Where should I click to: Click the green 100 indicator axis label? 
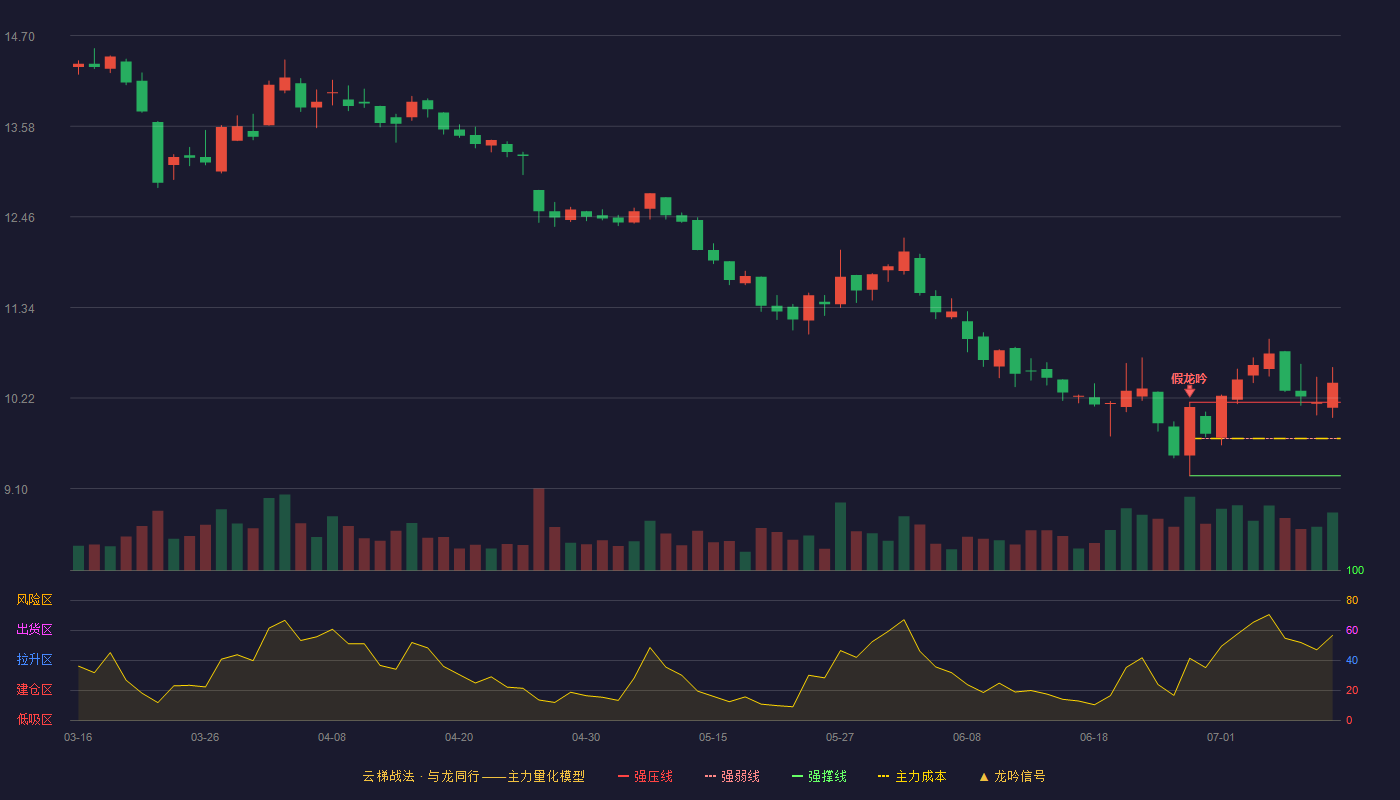(x=1355, y=571)
